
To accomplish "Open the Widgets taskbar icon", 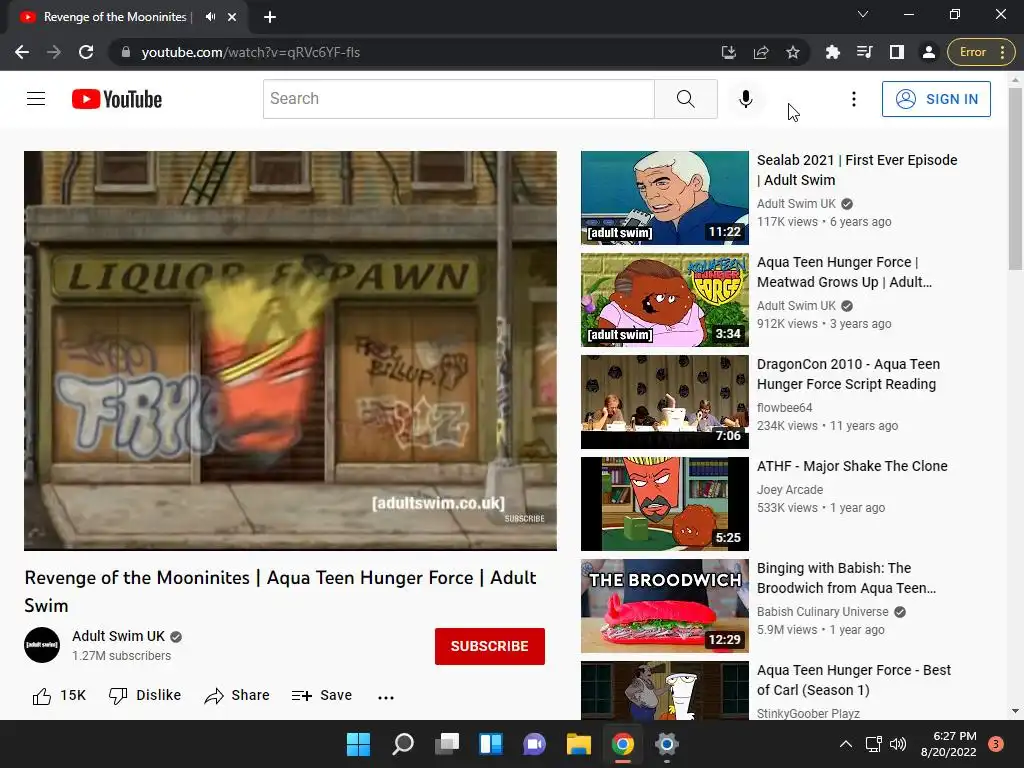I will tap(491, 744).
